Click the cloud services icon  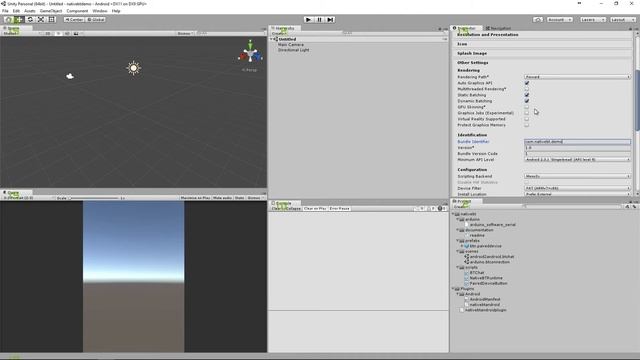[x=538, y=20]
